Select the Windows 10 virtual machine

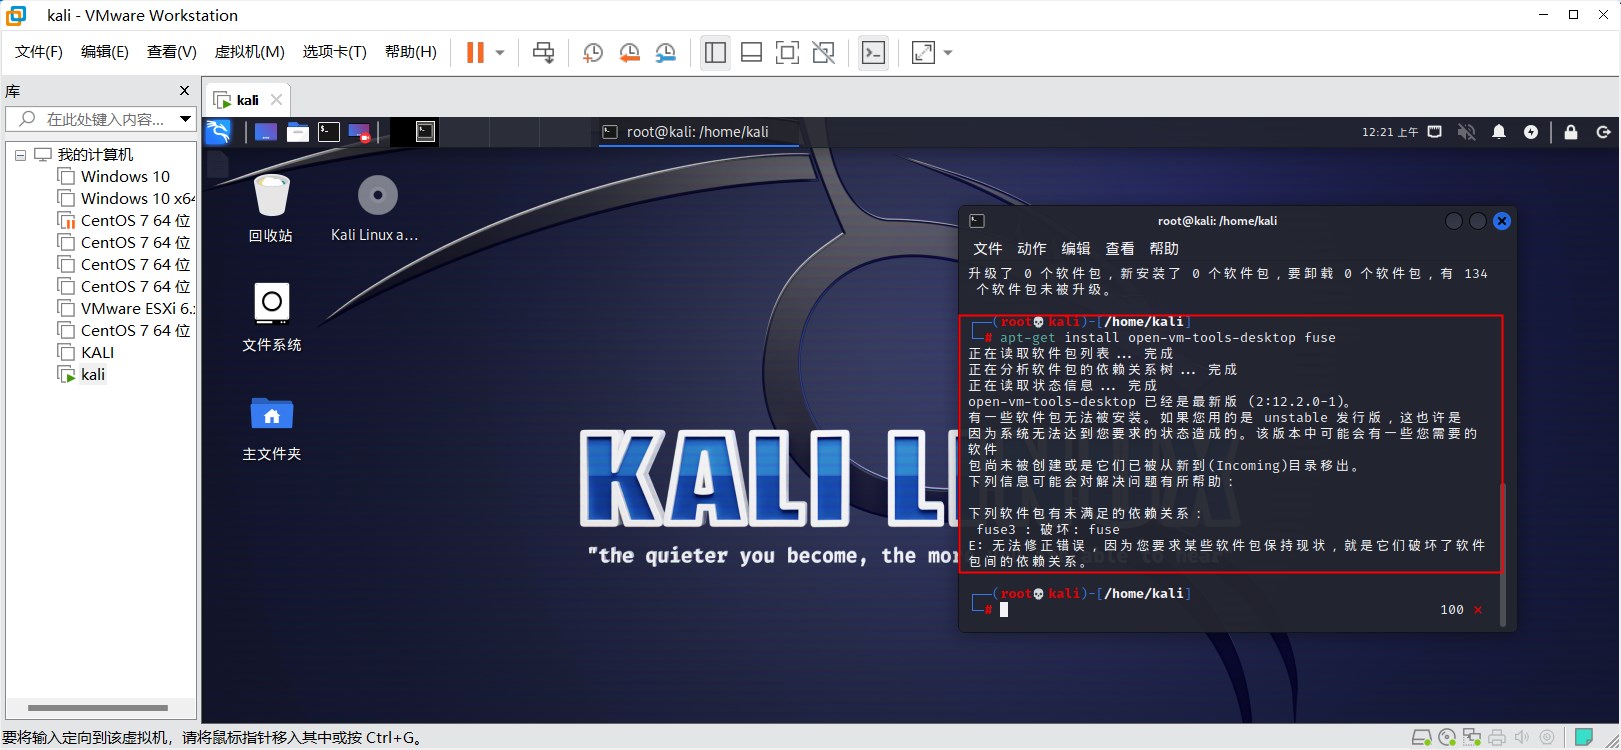point(125,177)
